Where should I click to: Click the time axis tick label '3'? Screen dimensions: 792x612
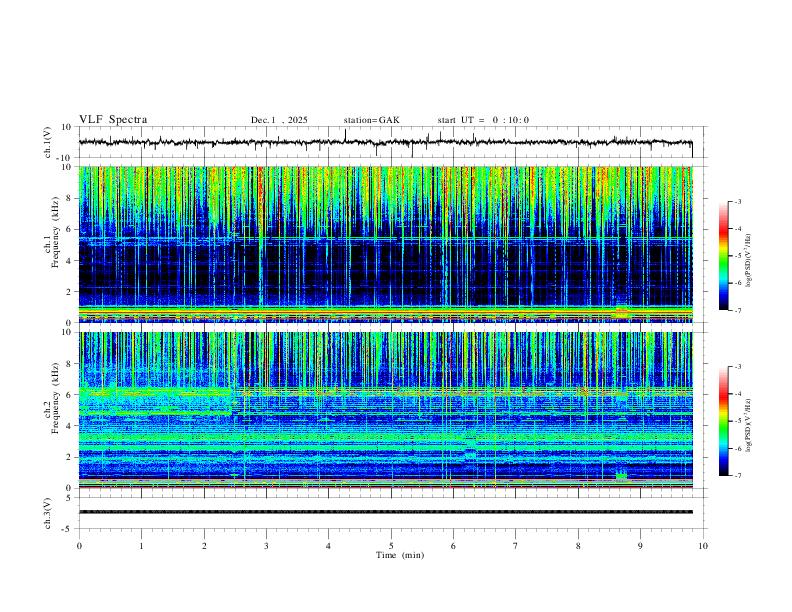[266, 546]
